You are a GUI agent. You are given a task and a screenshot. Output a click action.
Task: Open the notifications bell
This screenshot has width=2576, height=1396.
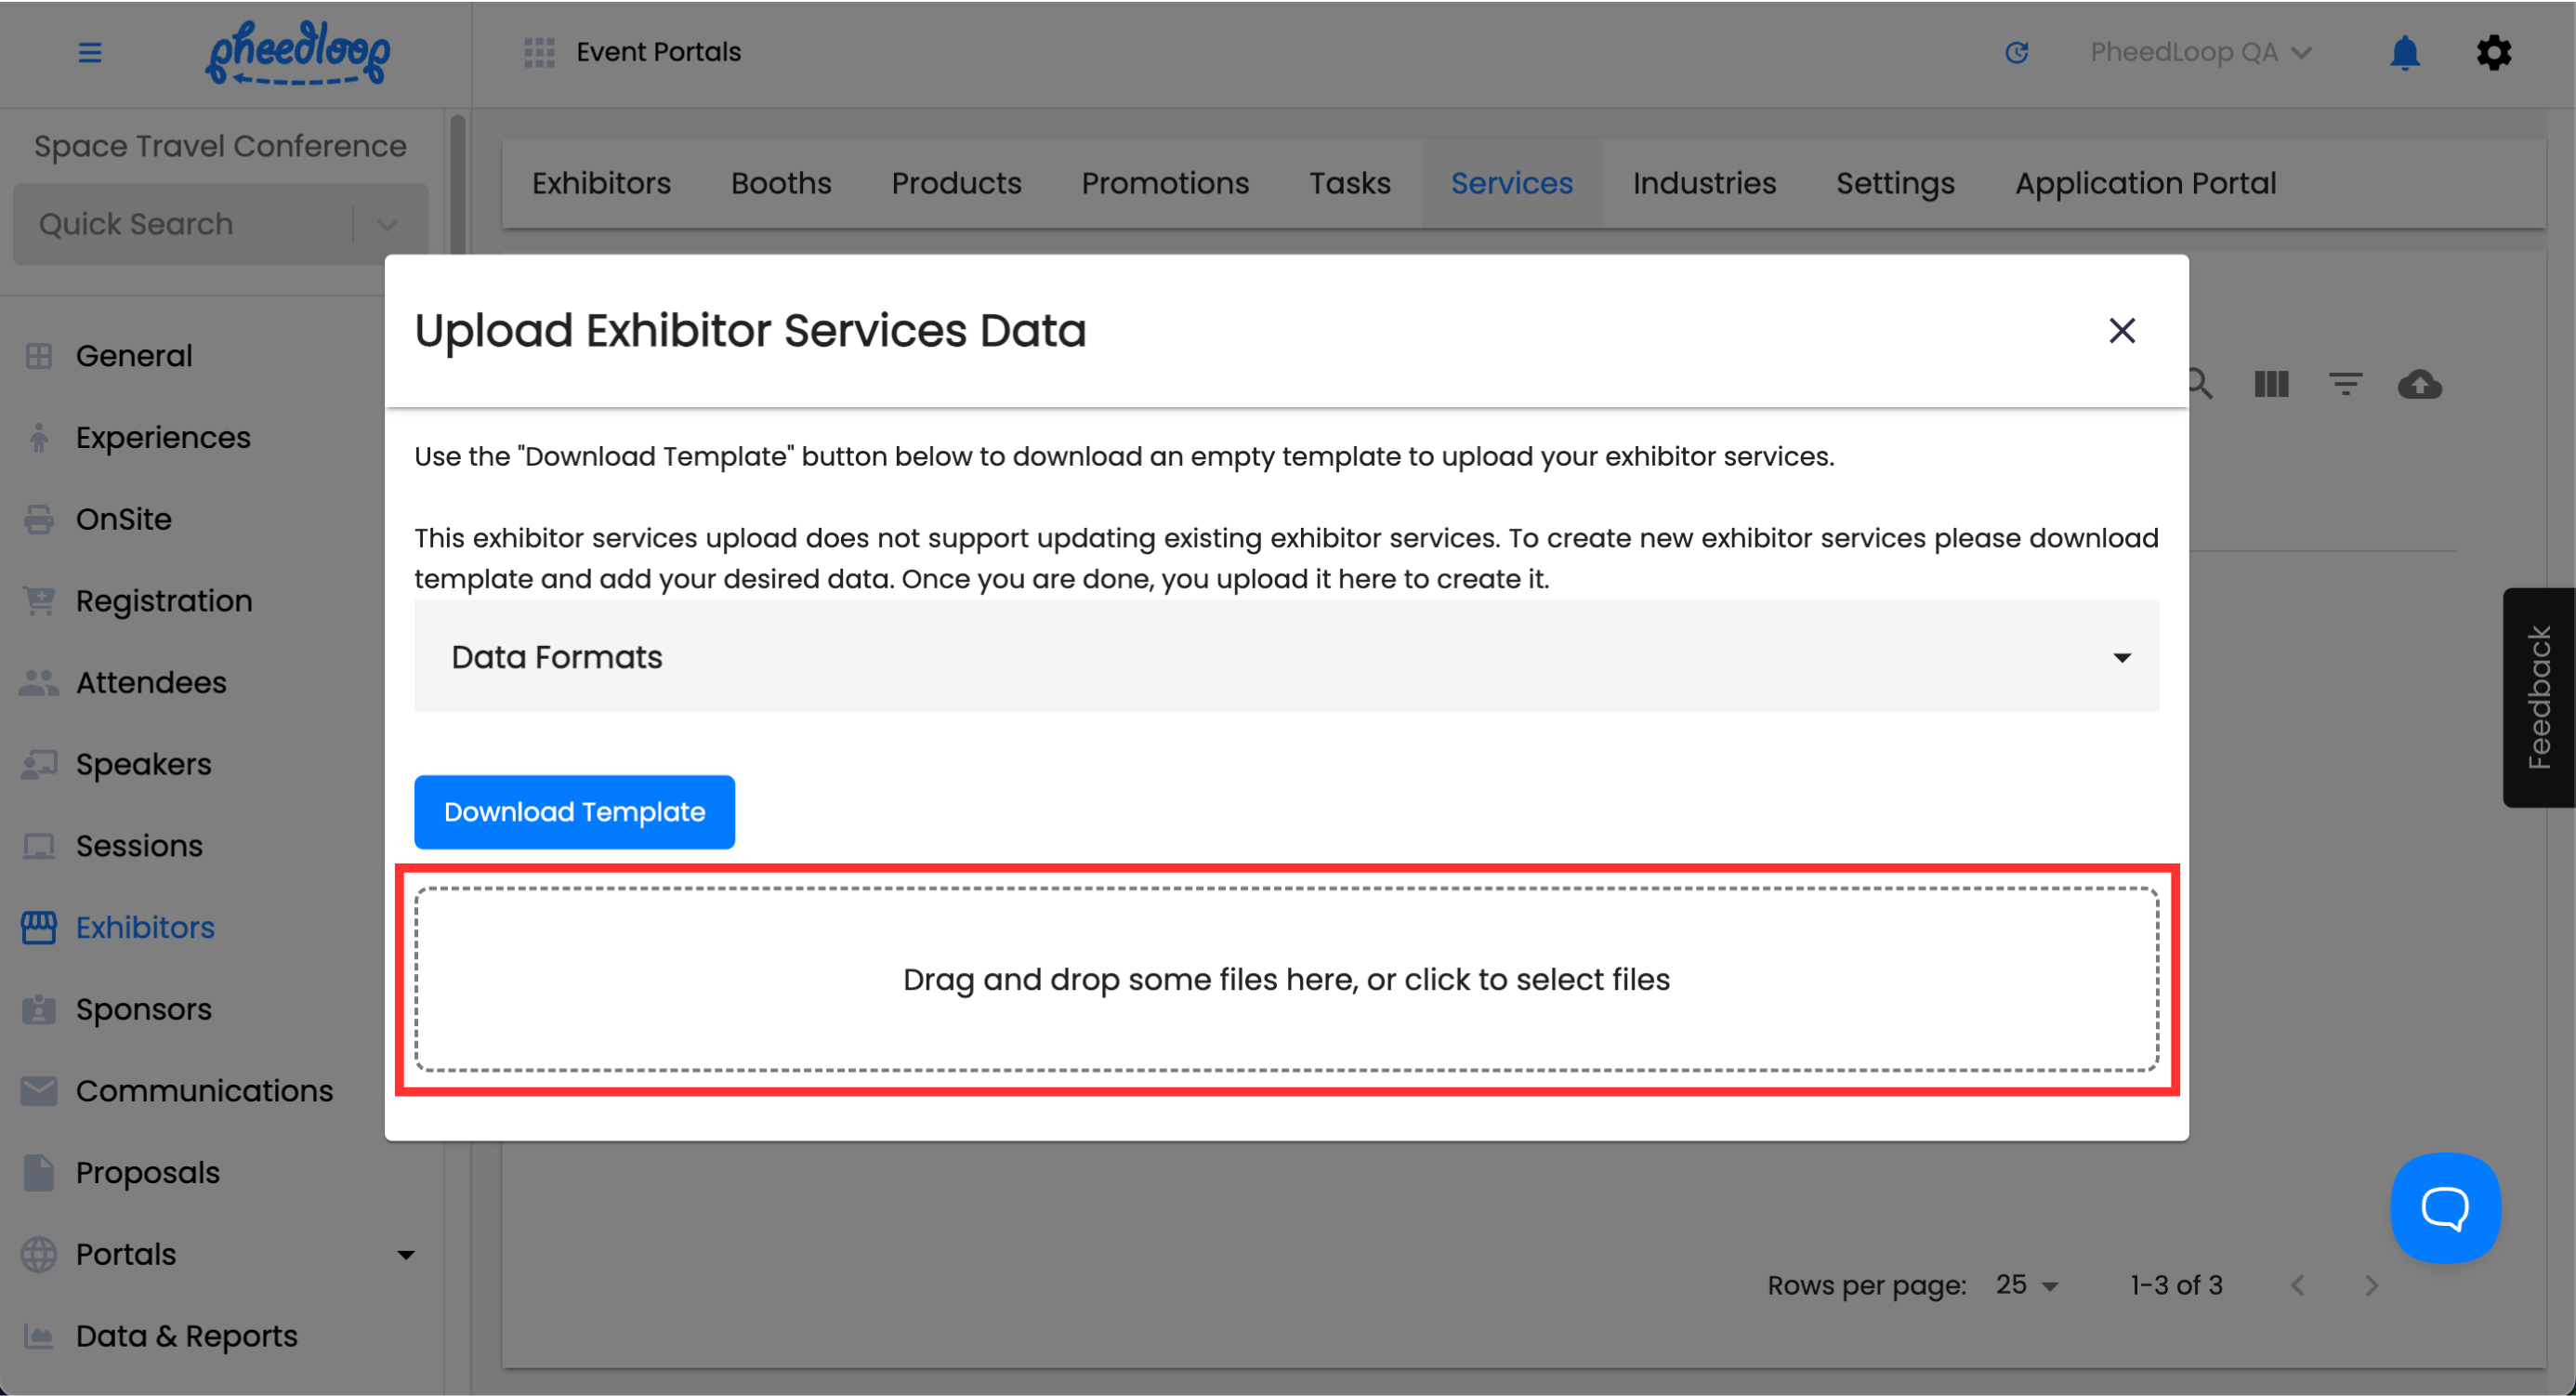[2404, 52]
